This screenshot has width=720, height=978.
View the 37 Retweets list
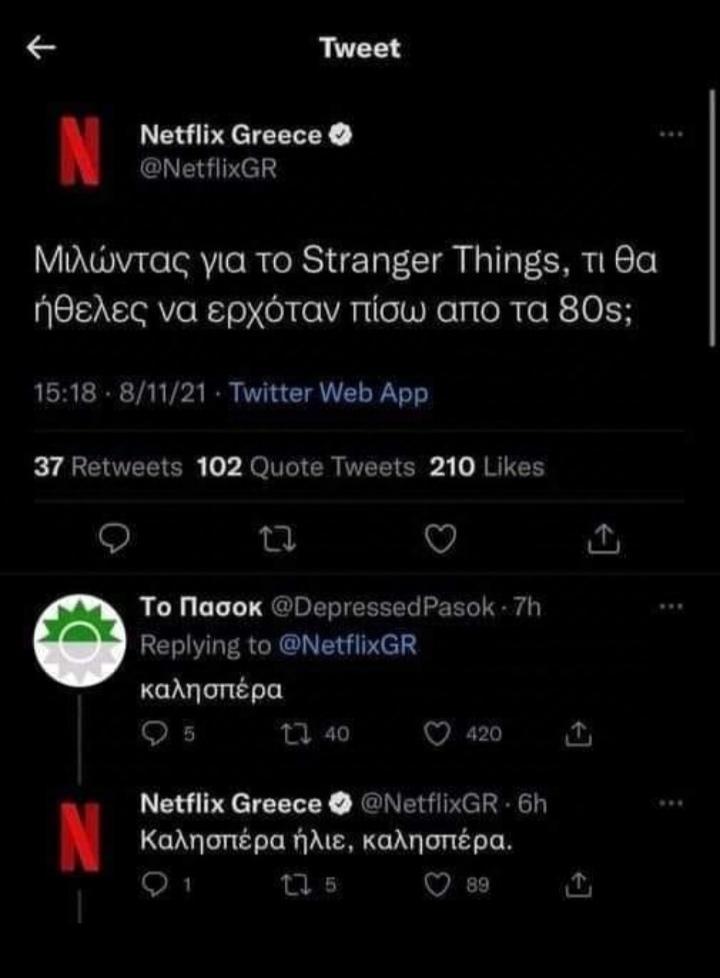pyautogui.click(x=108, y=467)
